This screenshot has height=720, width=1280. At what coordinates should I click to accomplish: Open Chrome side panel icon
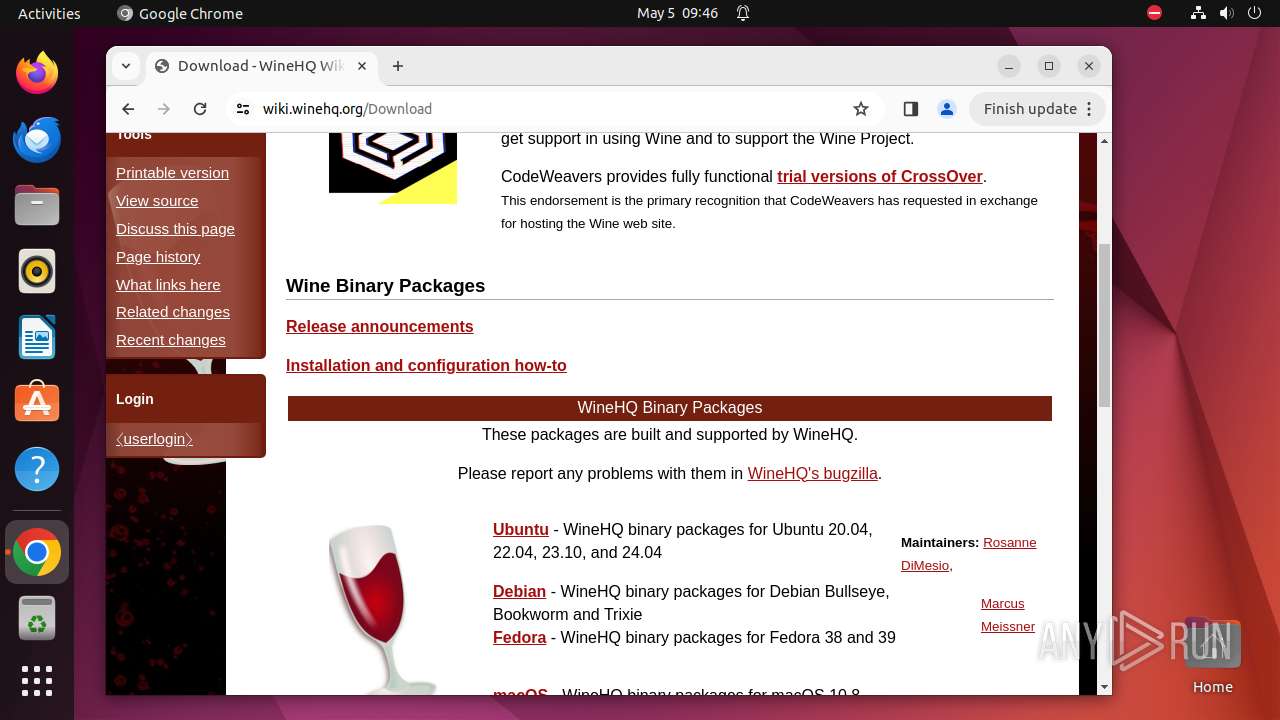pyautogui.click(x=910, y=109)
